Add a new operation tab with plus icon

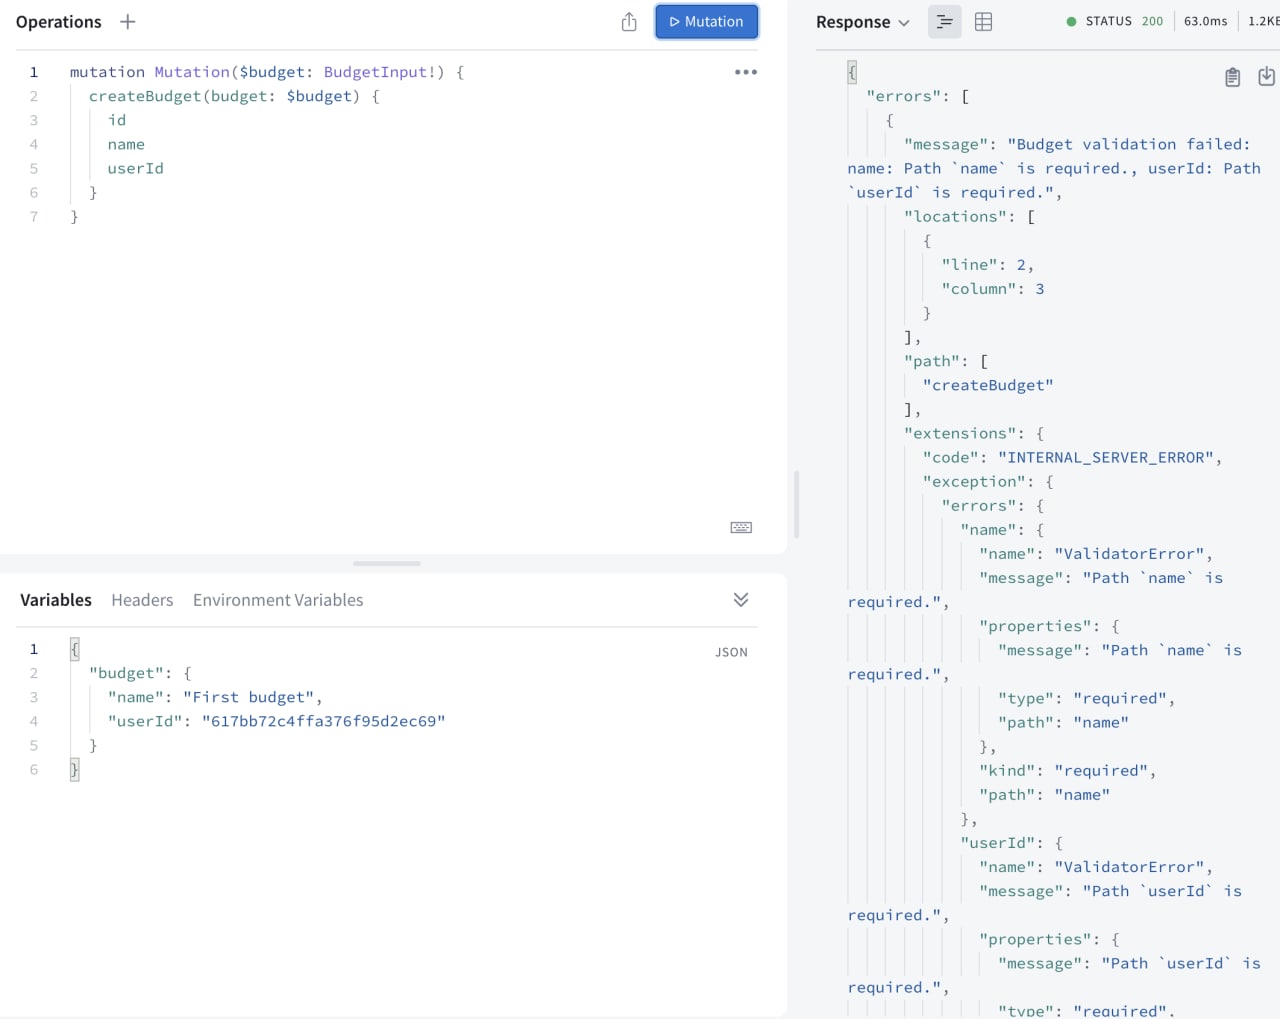tap(127, 22)
